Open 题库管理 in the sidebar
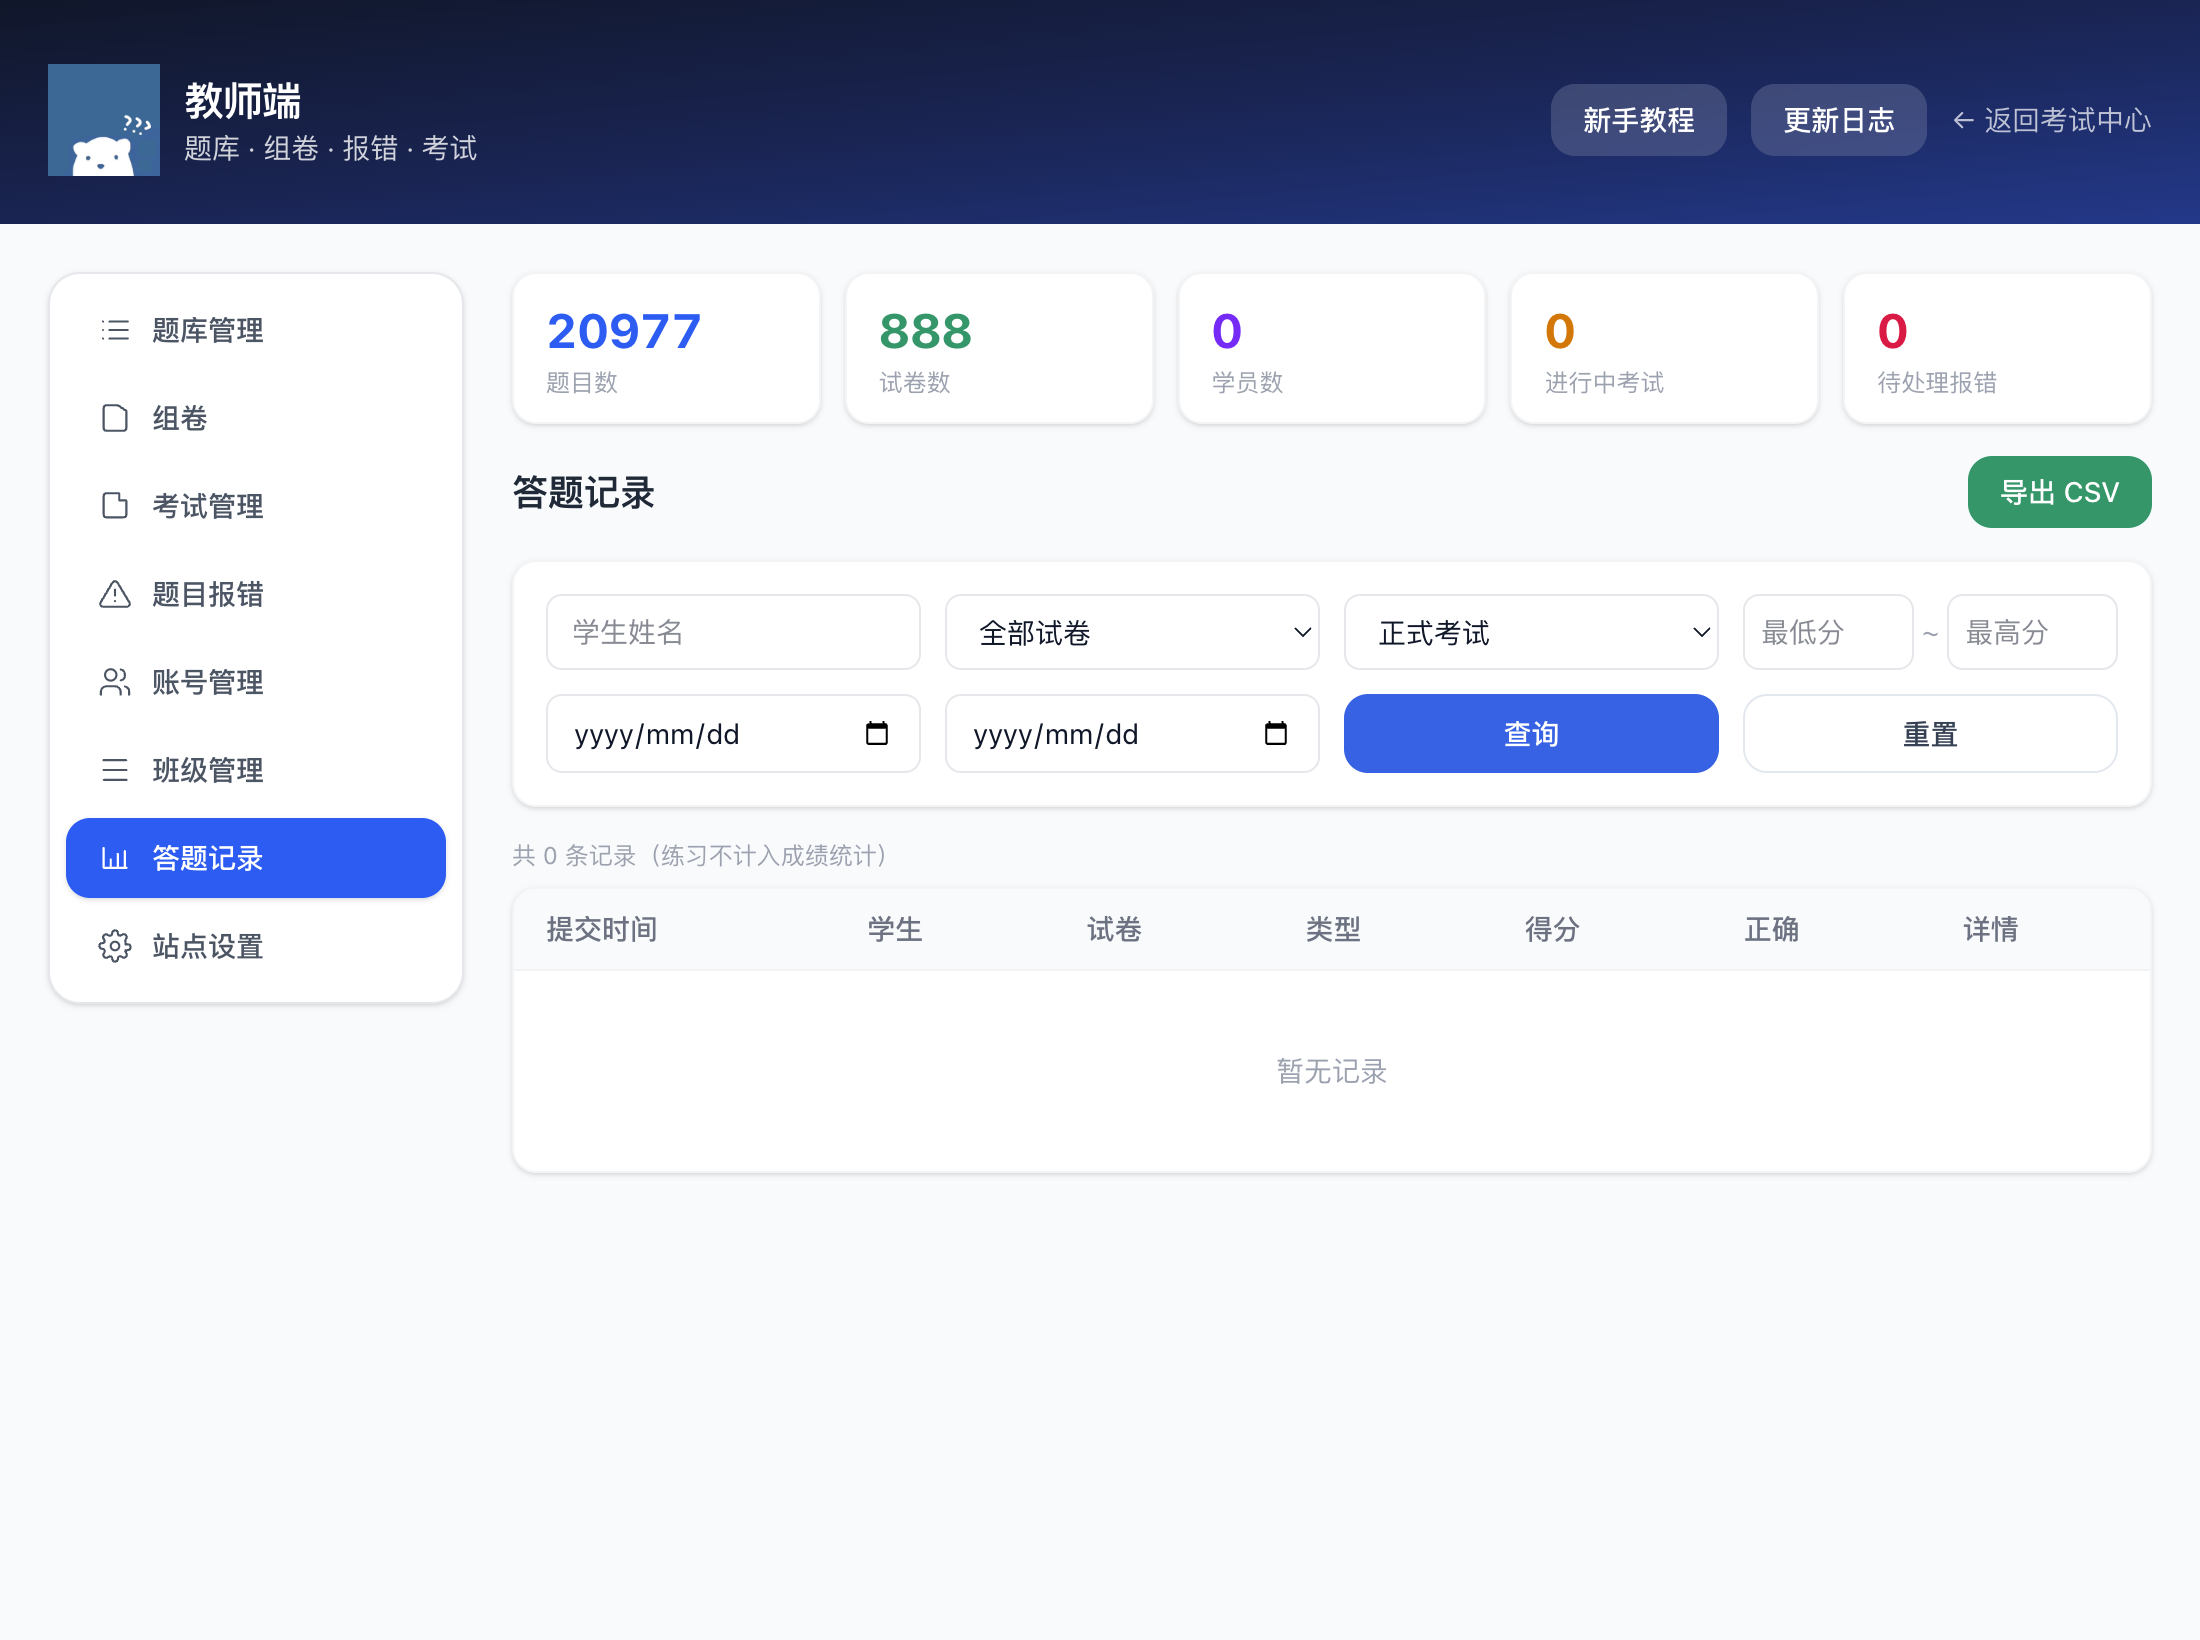 click(x=256, y=330)
